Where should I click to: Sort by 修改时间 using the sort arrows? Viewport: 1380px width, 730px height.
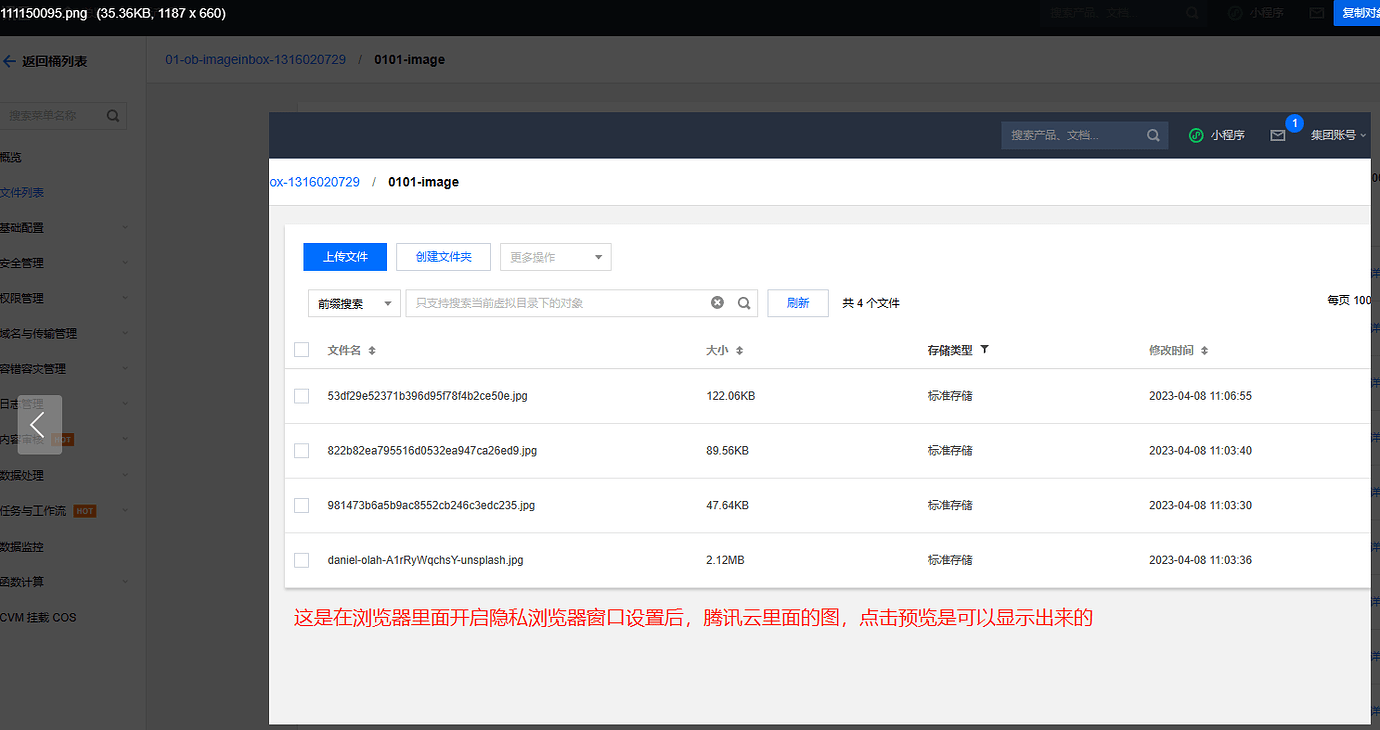click(1204, 351)
